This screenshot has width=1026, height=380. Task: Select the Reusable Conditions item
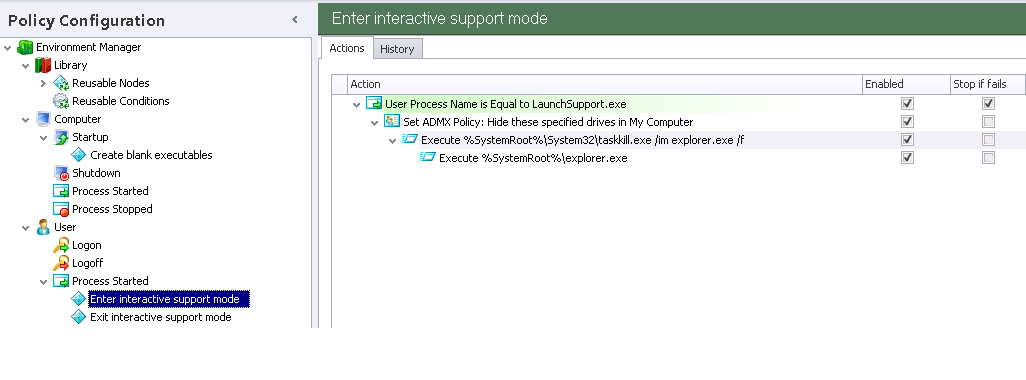coord(120,101)
